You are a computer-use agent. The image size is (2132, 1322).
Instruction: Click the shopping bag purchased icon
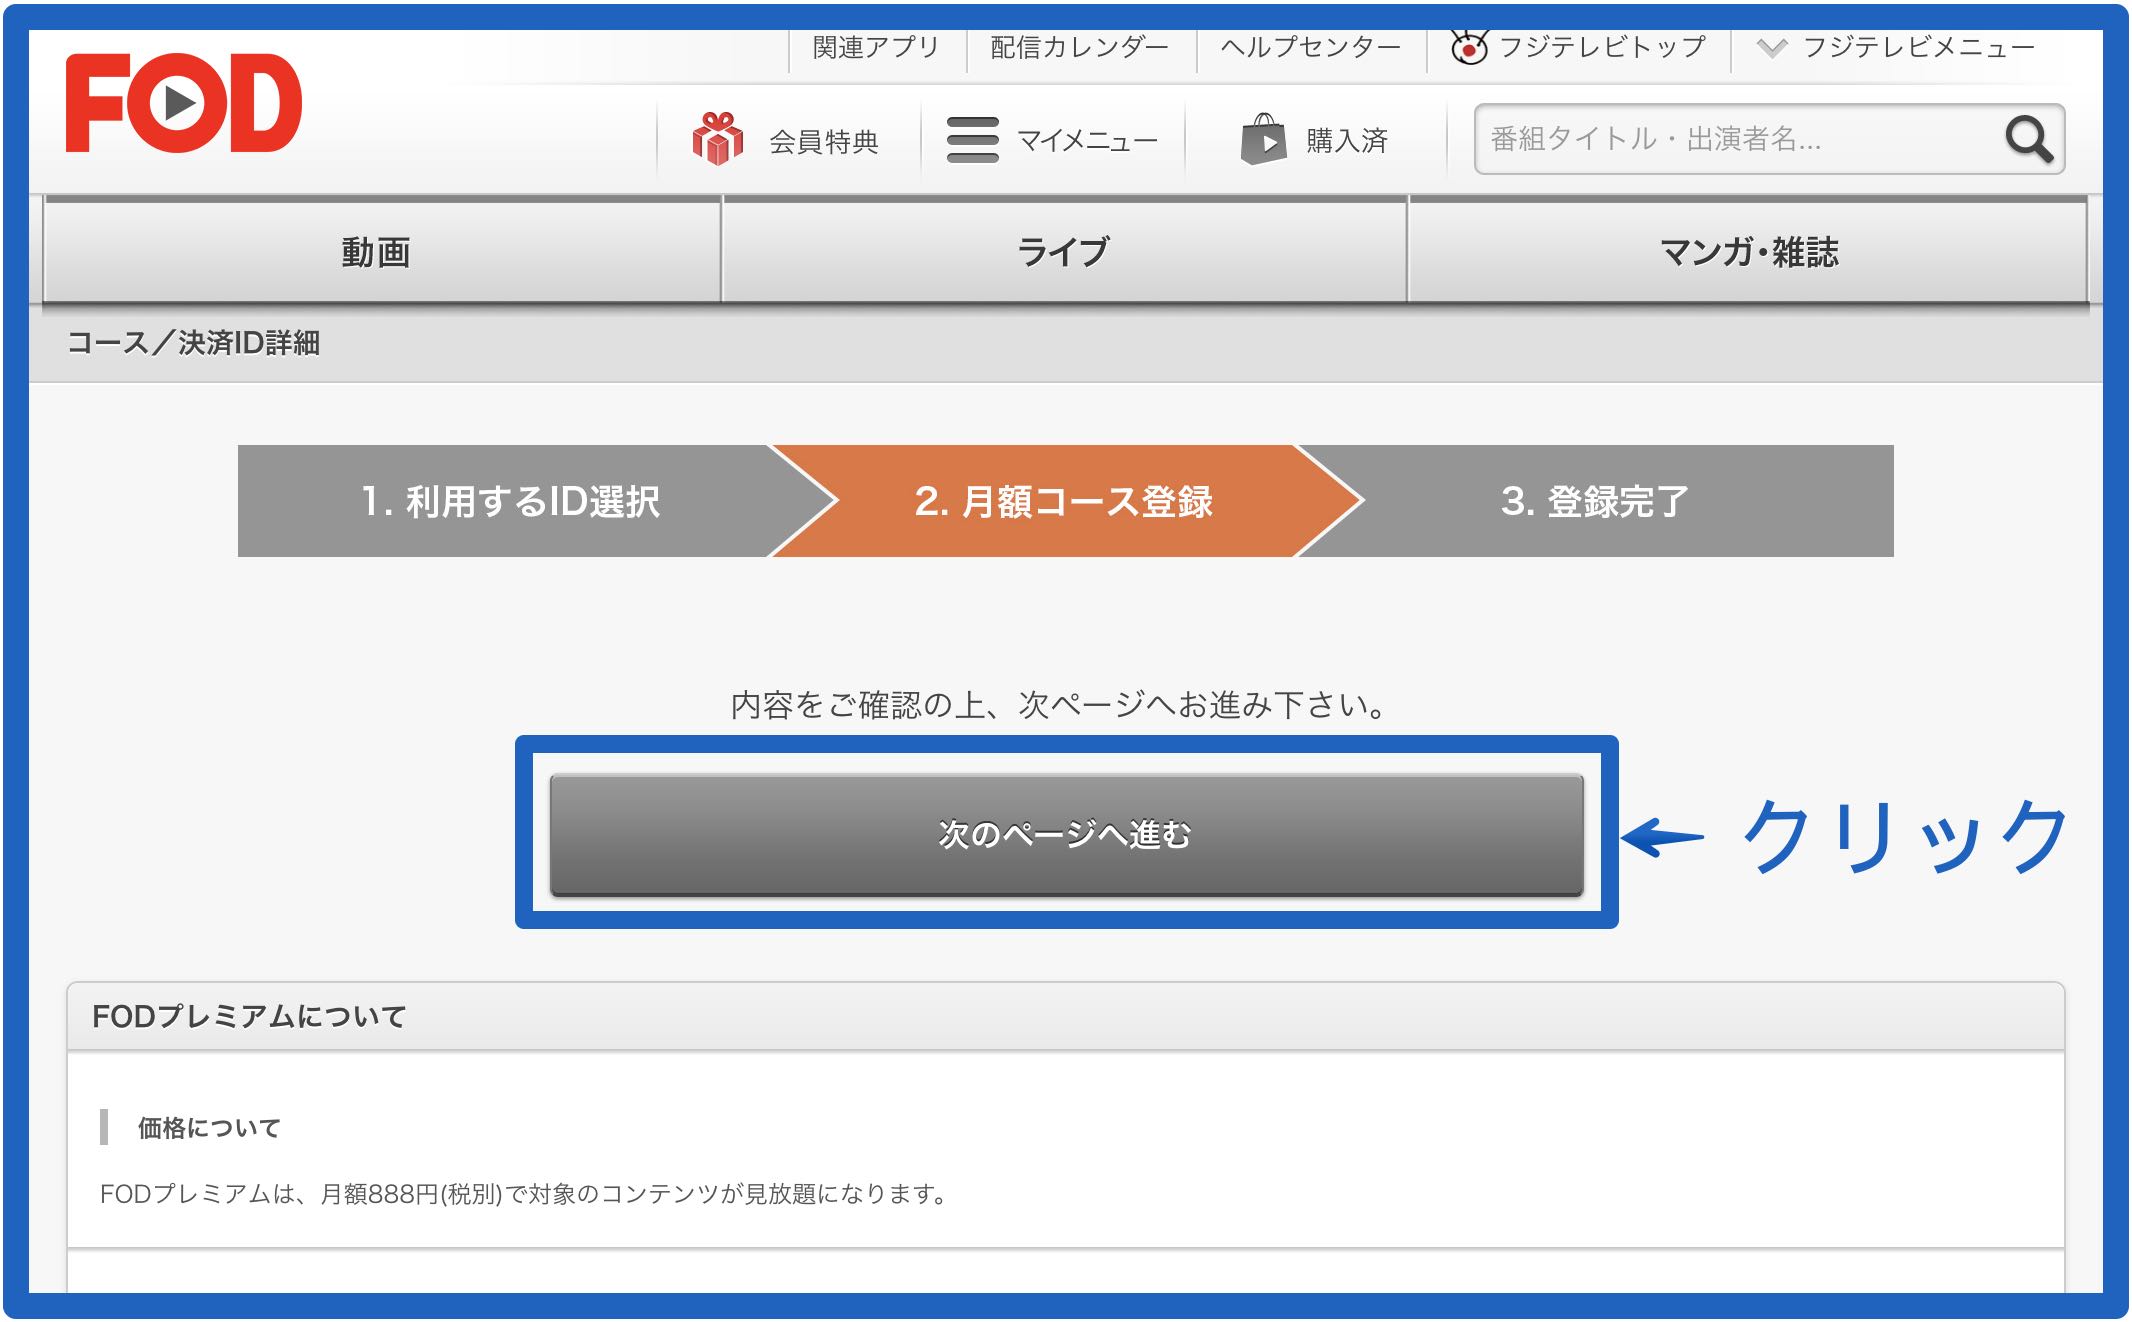click(x=1263, y=140)
